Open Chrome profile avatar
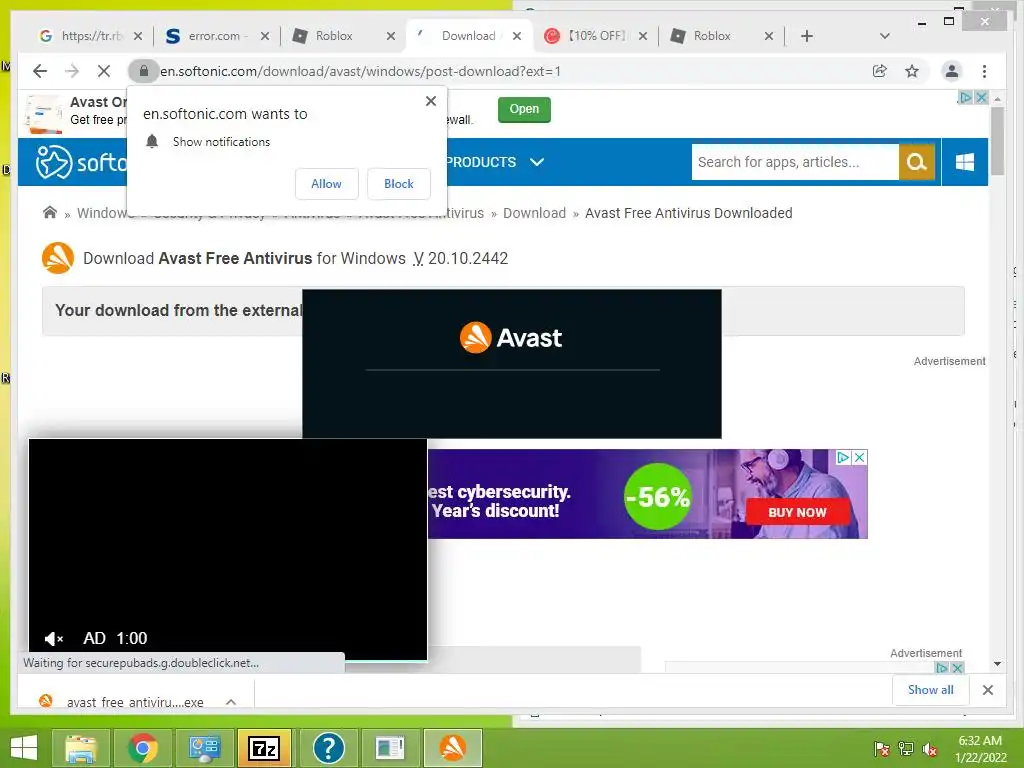The width and height of the screenshot is (1024, 768). pos(952,71)
